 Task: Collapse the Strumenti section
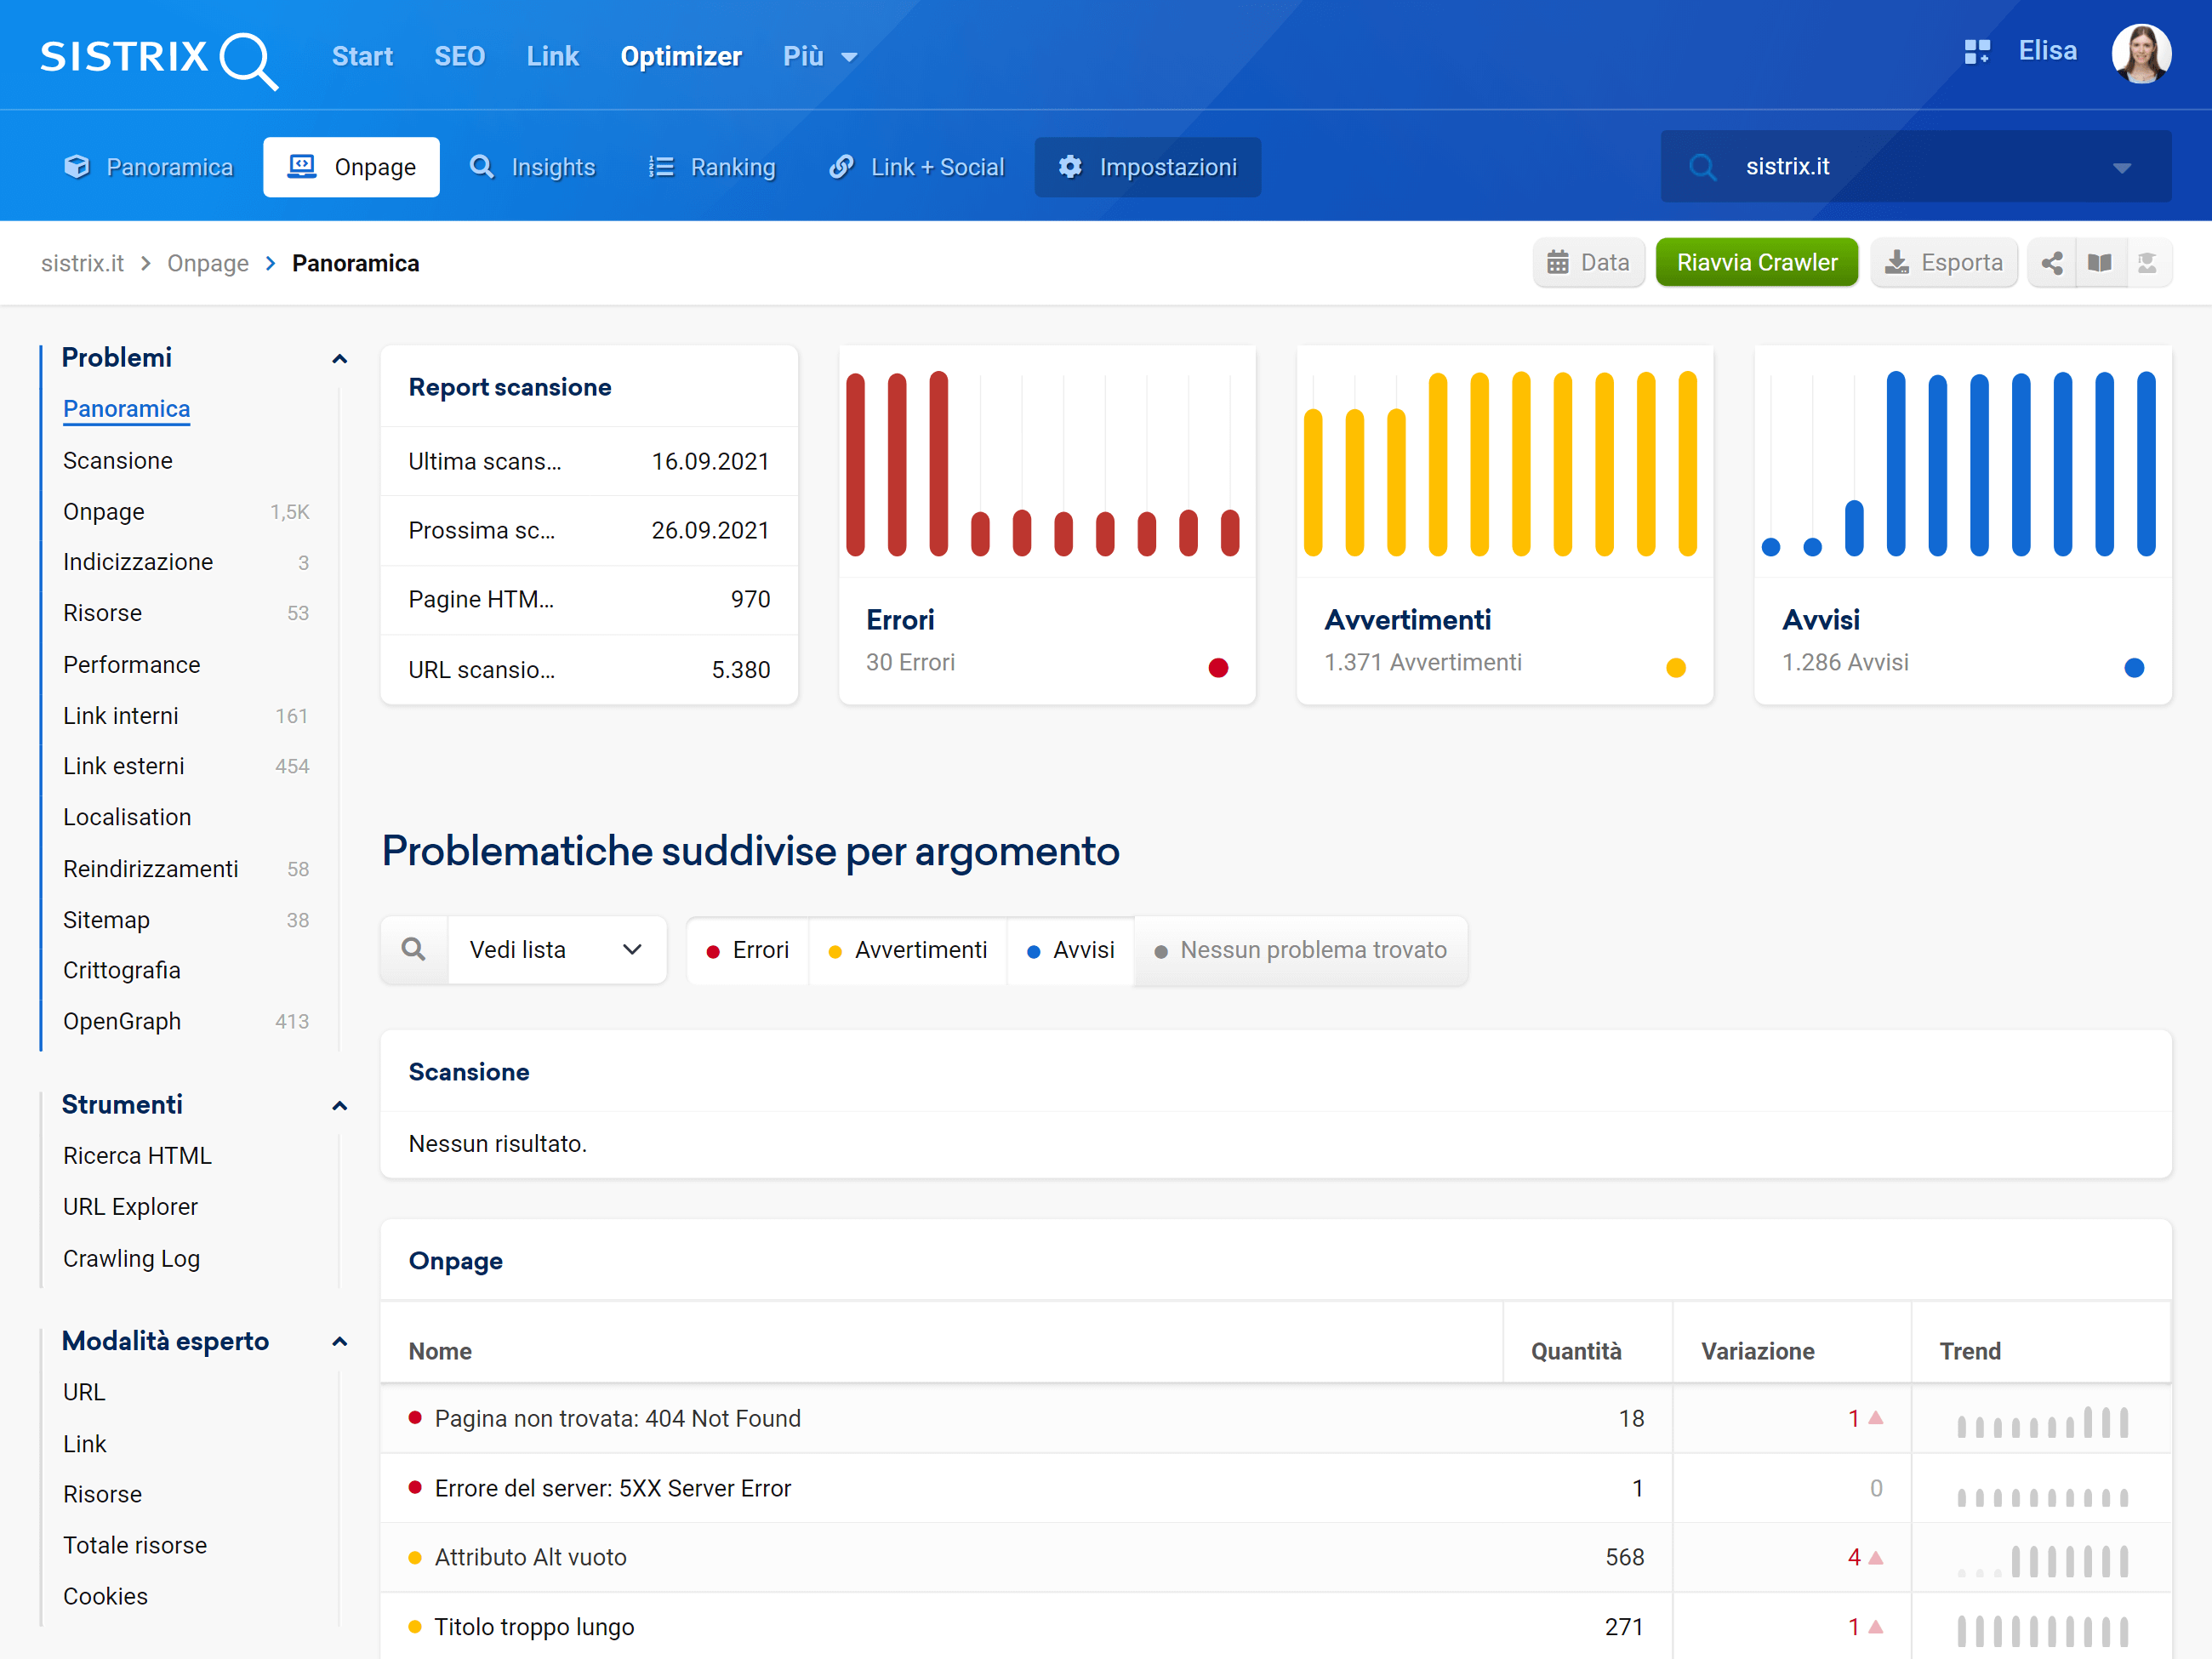click(340, 1105)
